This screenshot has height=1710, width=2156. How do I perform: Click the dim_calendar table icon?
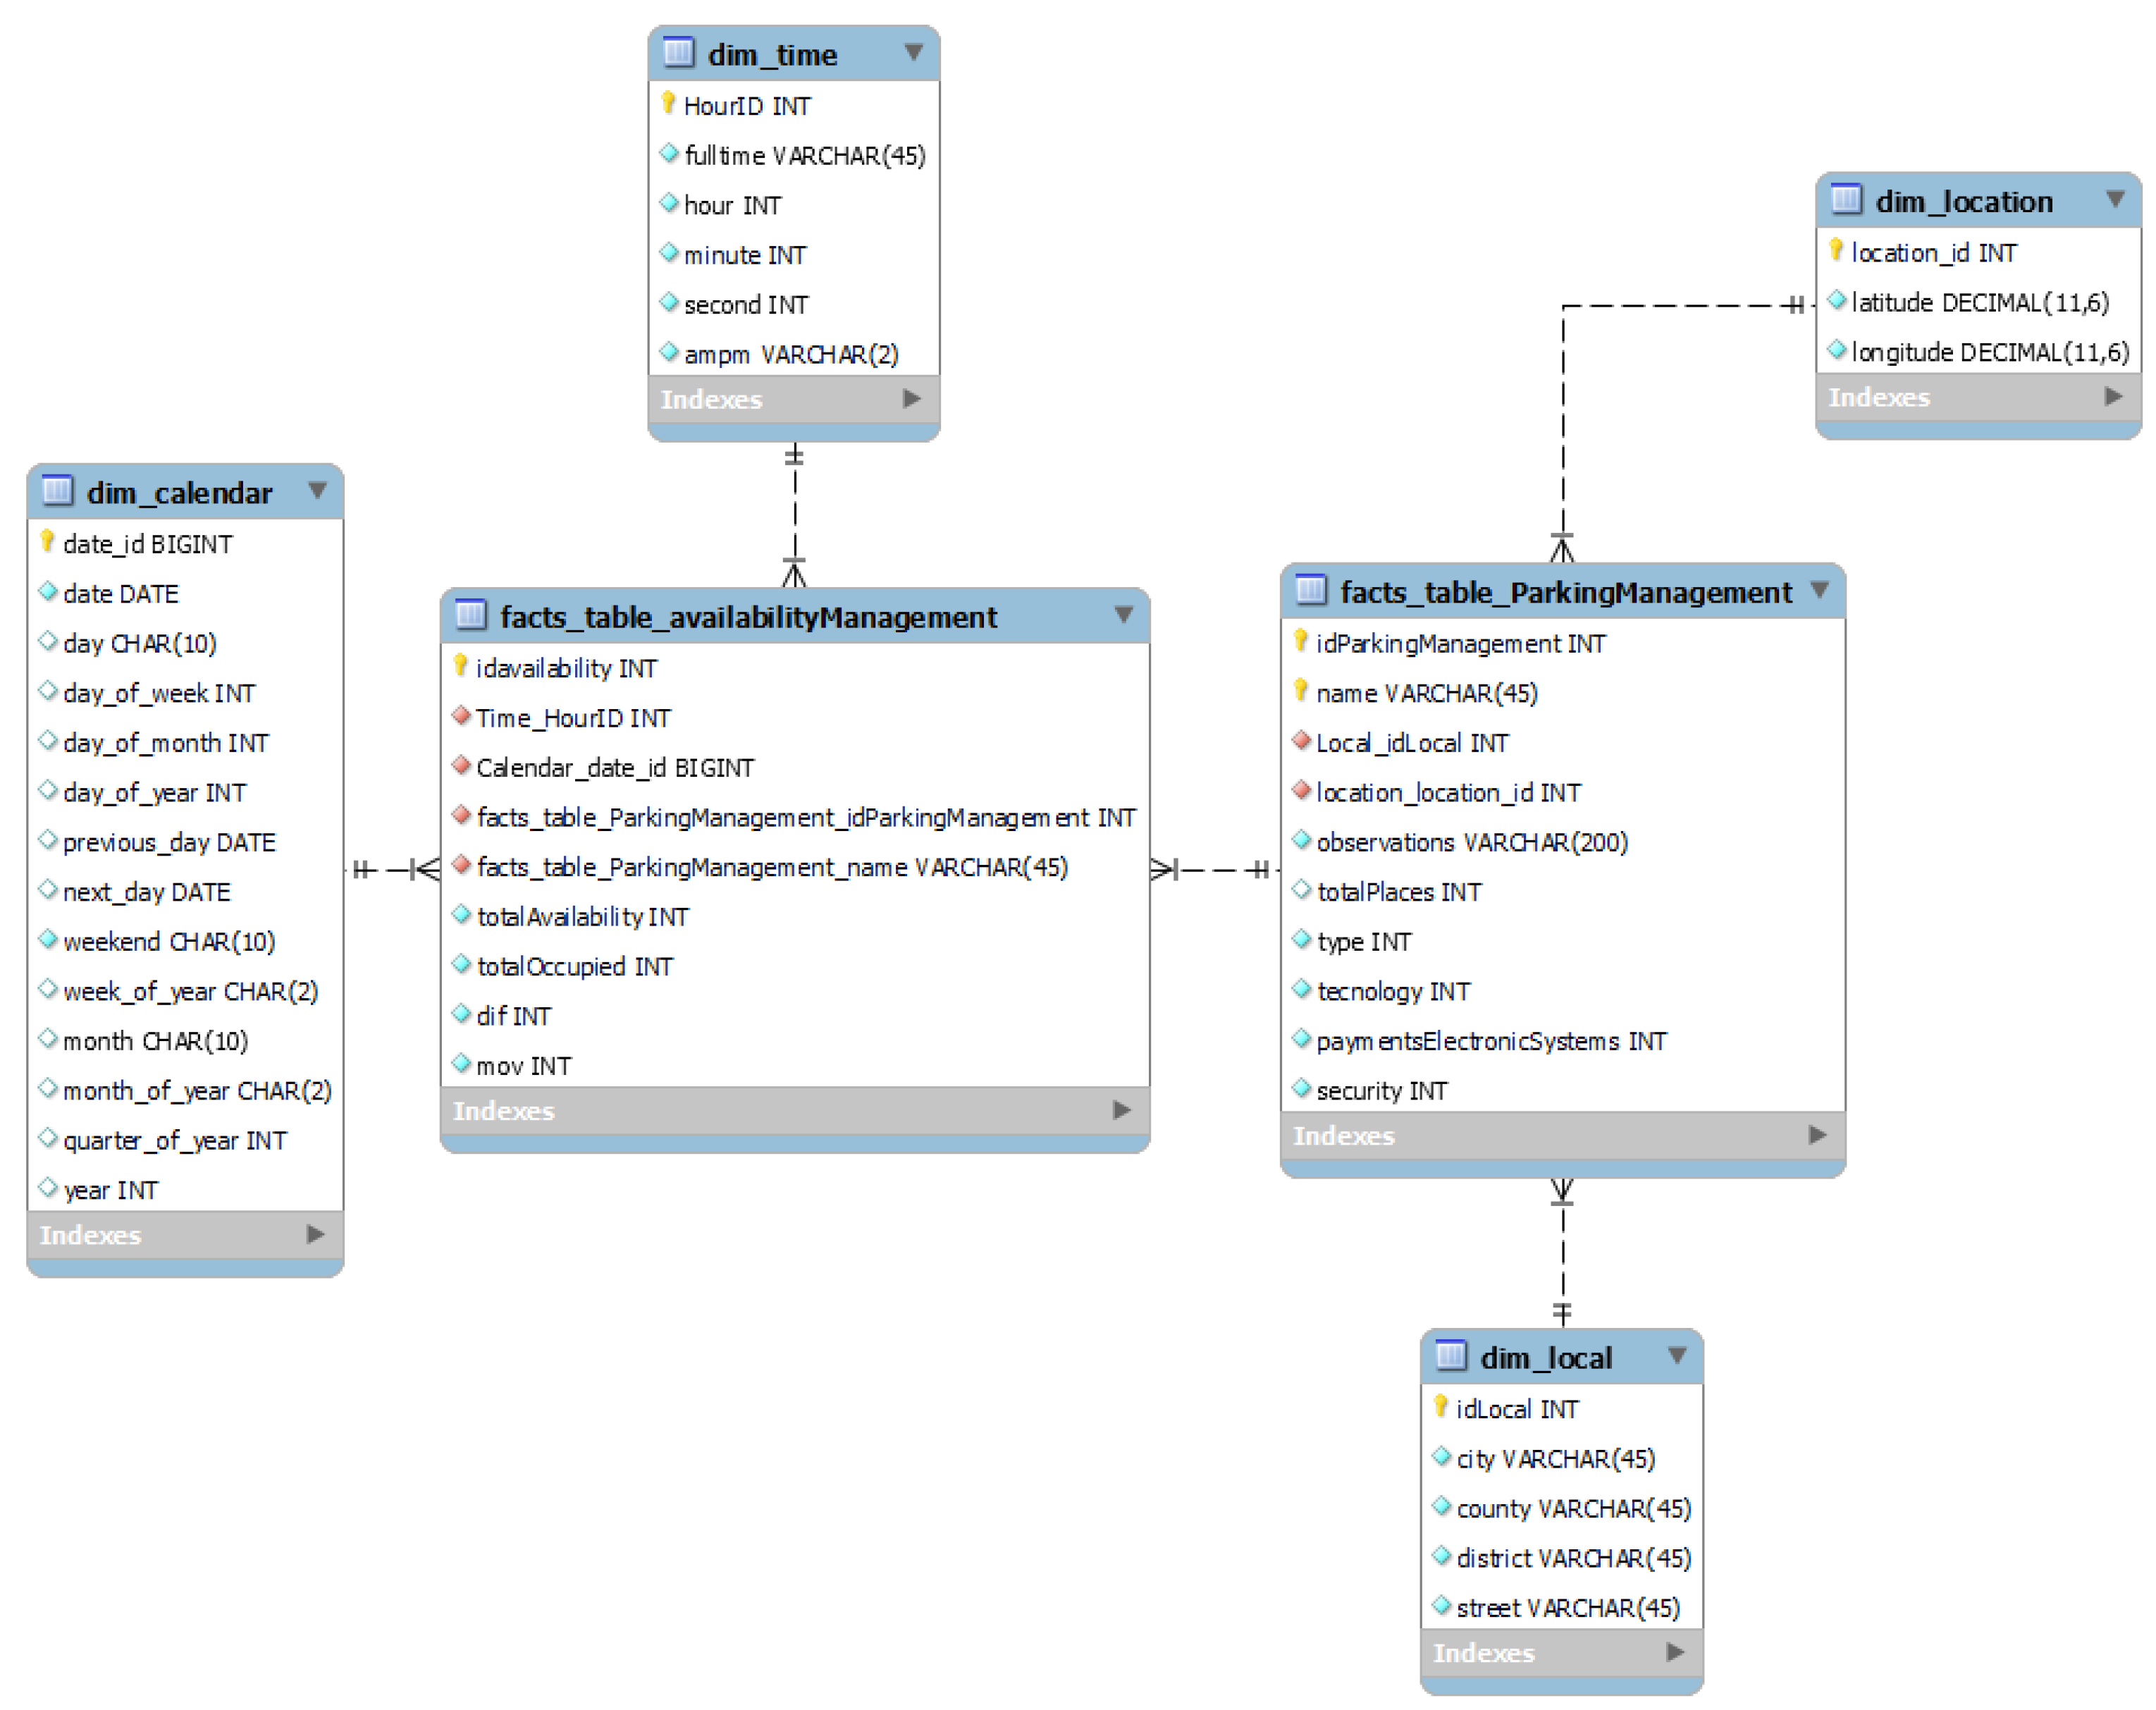(x=57, y=490)
